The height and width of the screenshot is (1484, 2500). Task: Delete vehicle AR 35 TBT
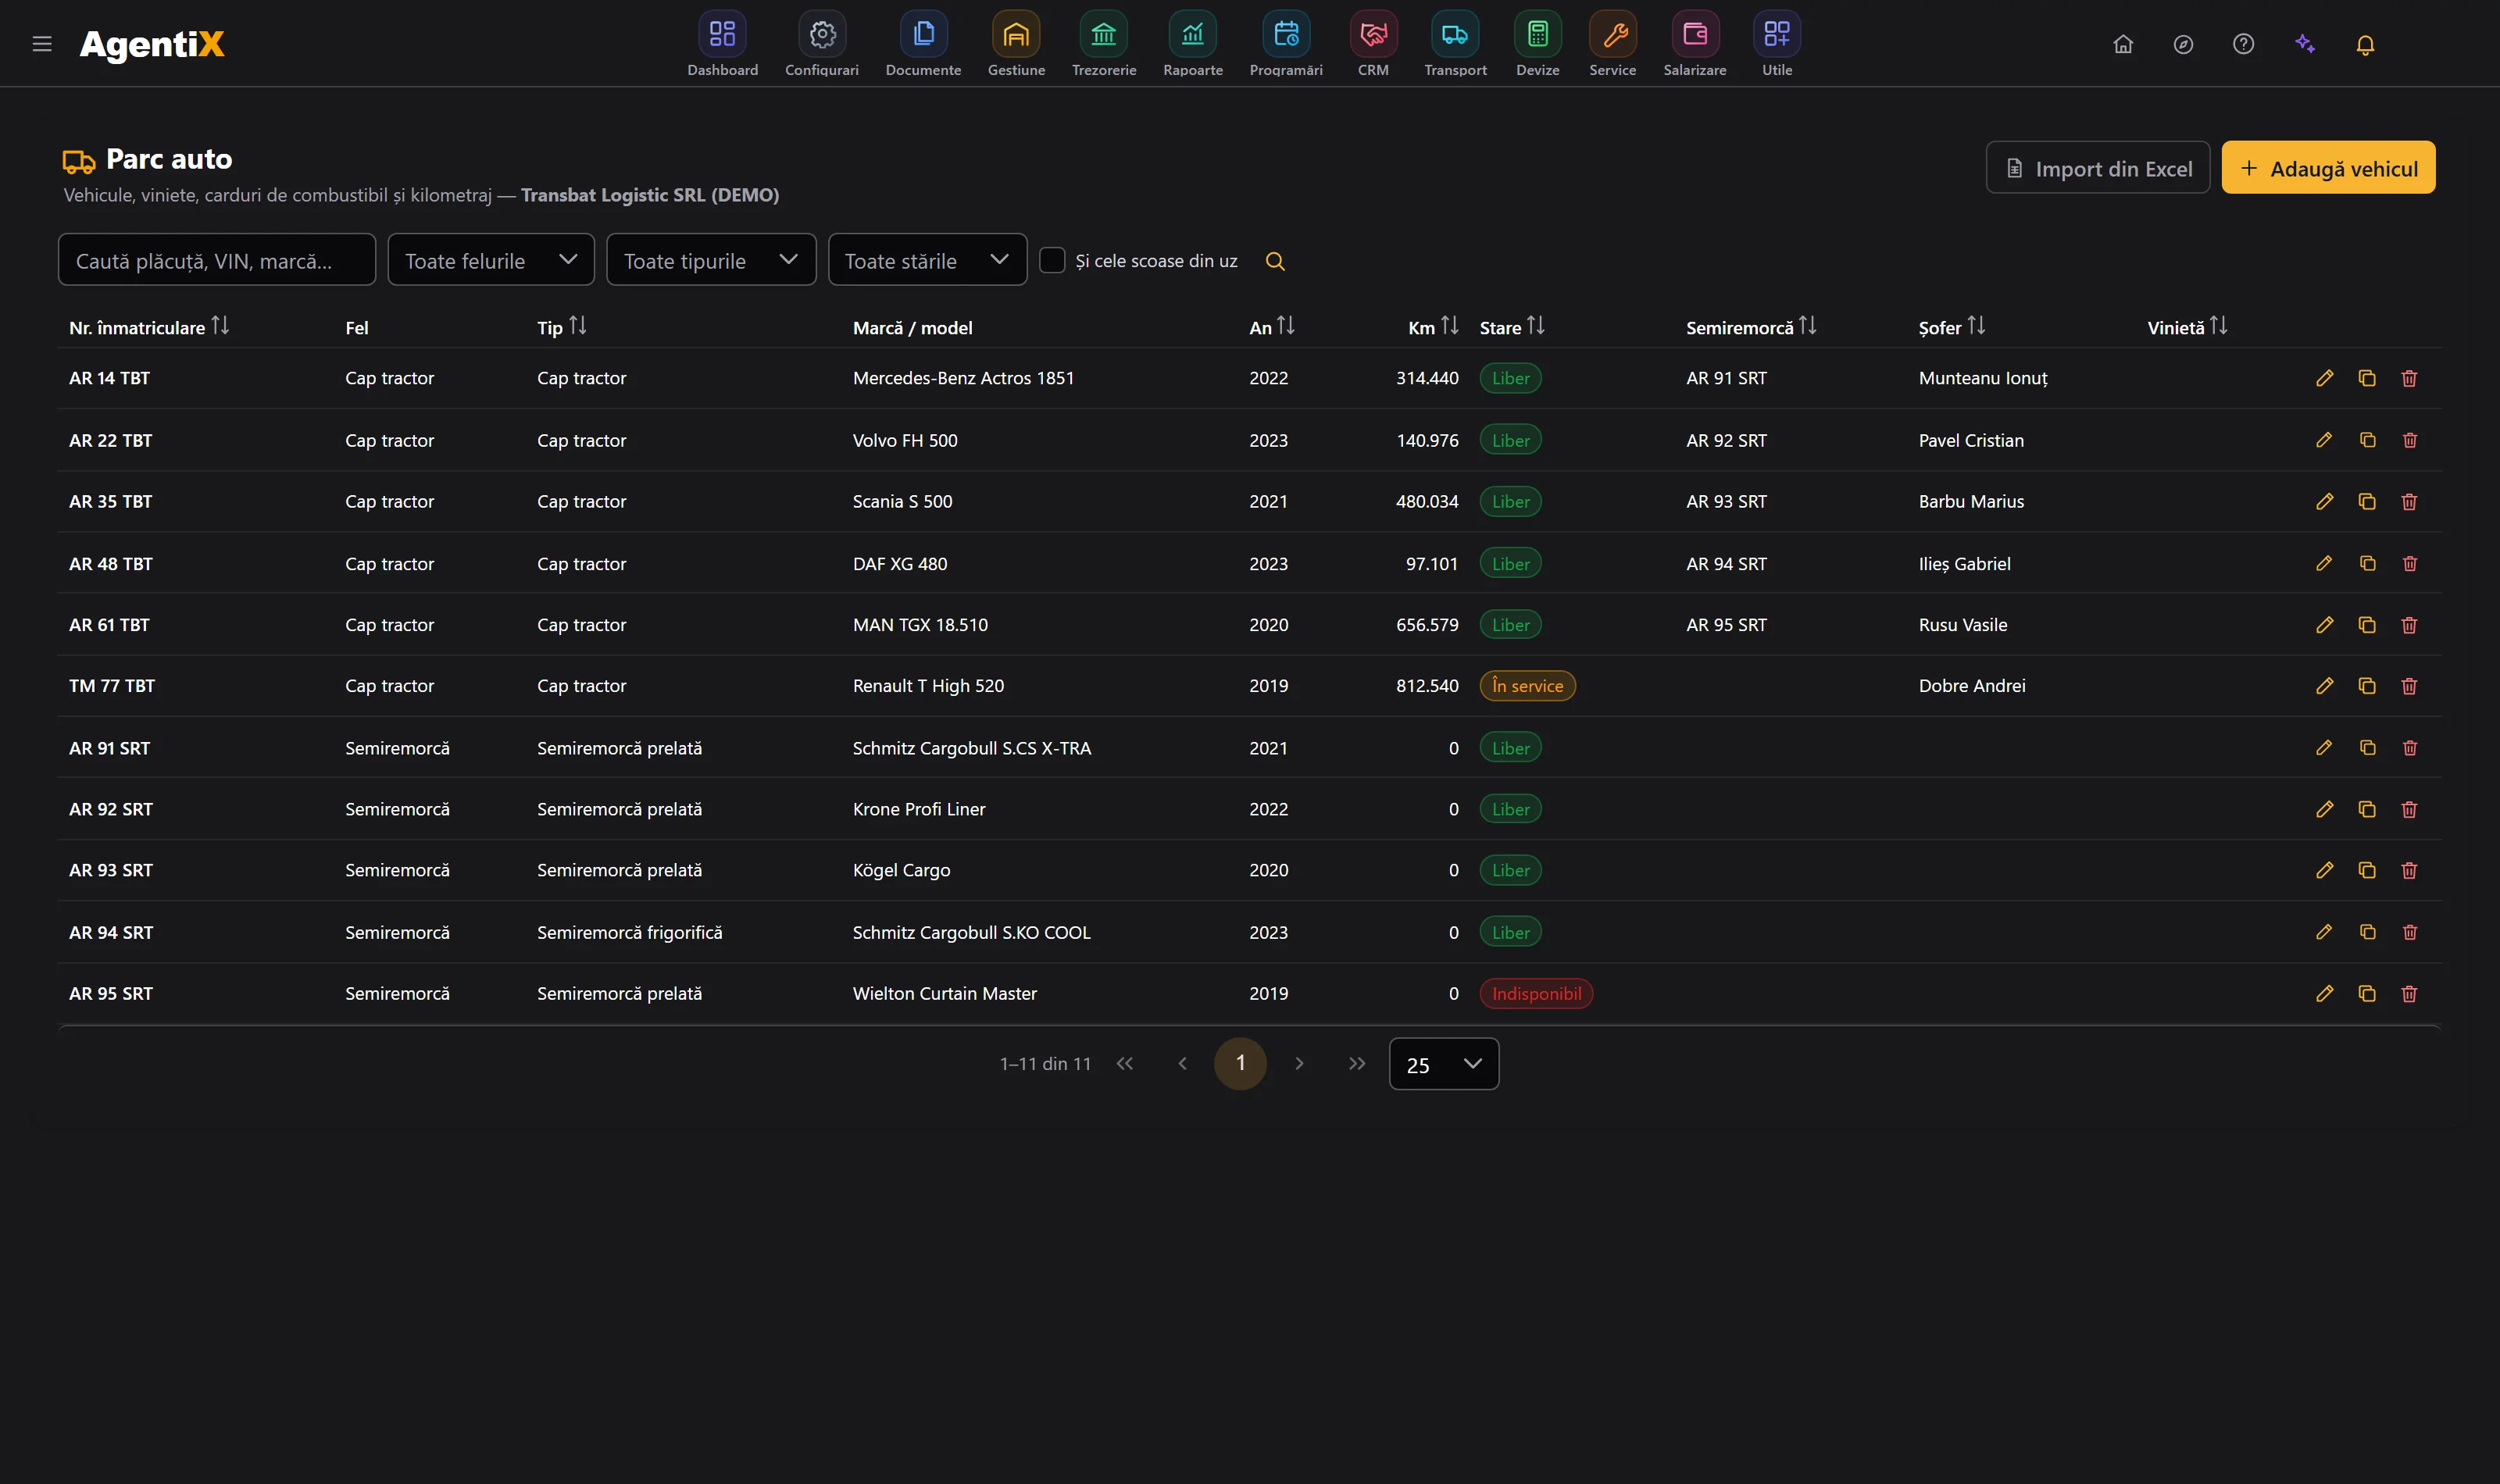click(x=2409, y=502)
